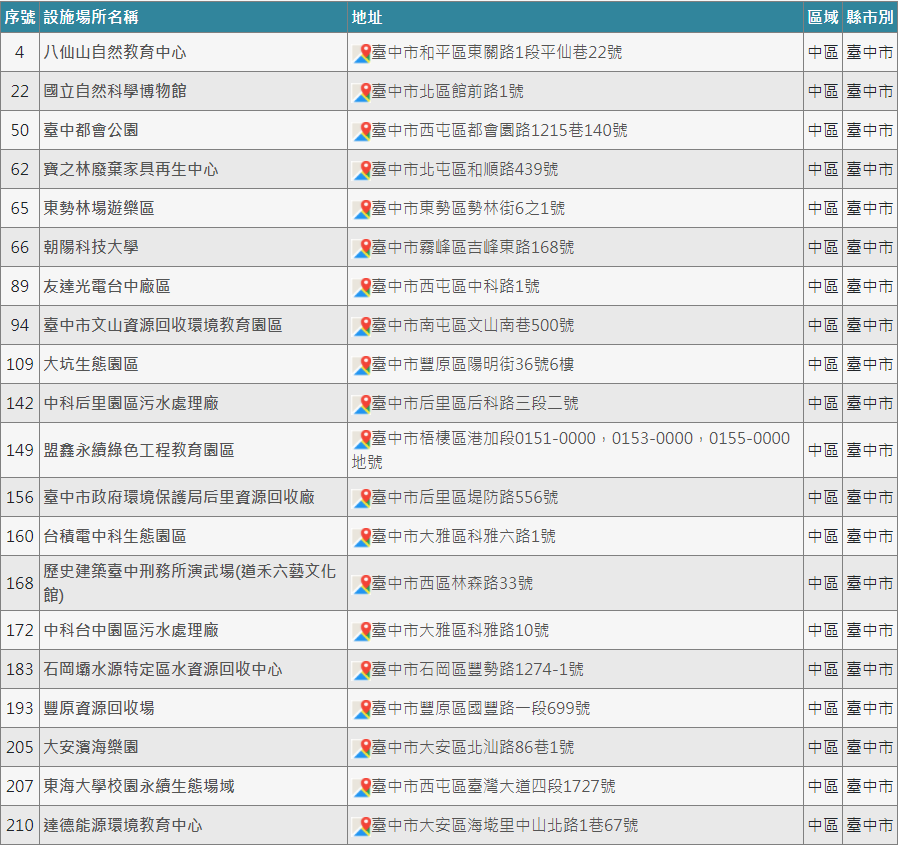Click address 臺中市和平區東關路1段平仙巷22號
Image resolution: width=898 pixels, height=850 pixels.
497,52
